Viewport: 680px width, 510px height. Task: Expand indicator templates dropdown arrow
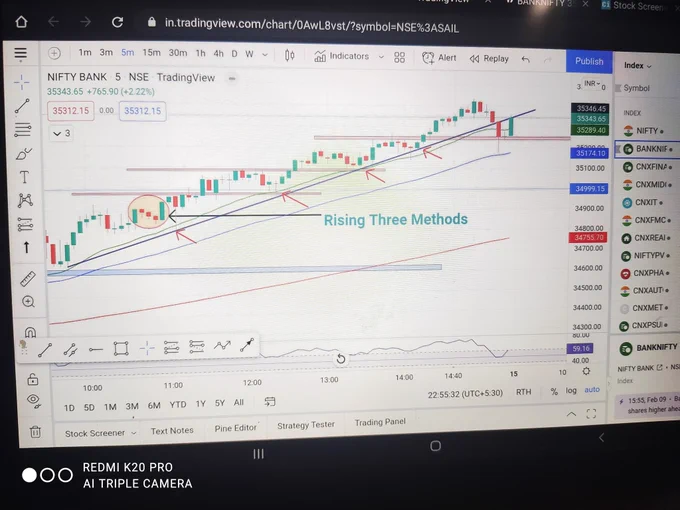[x=381, y=57]
